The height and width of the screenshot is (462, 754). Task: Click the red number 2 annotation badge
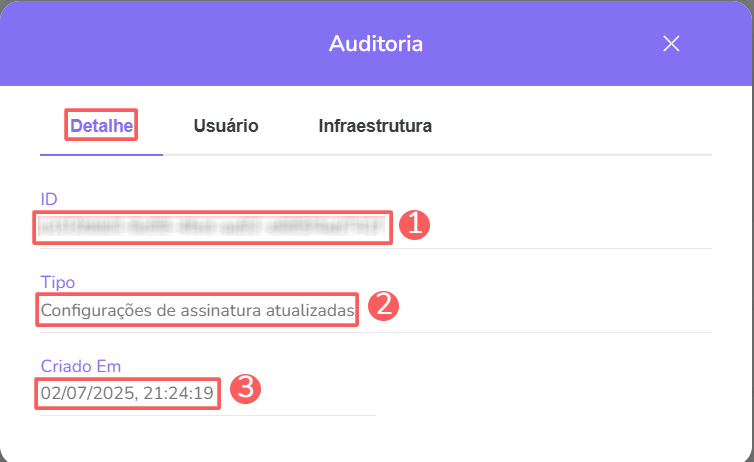click(384, 306)
